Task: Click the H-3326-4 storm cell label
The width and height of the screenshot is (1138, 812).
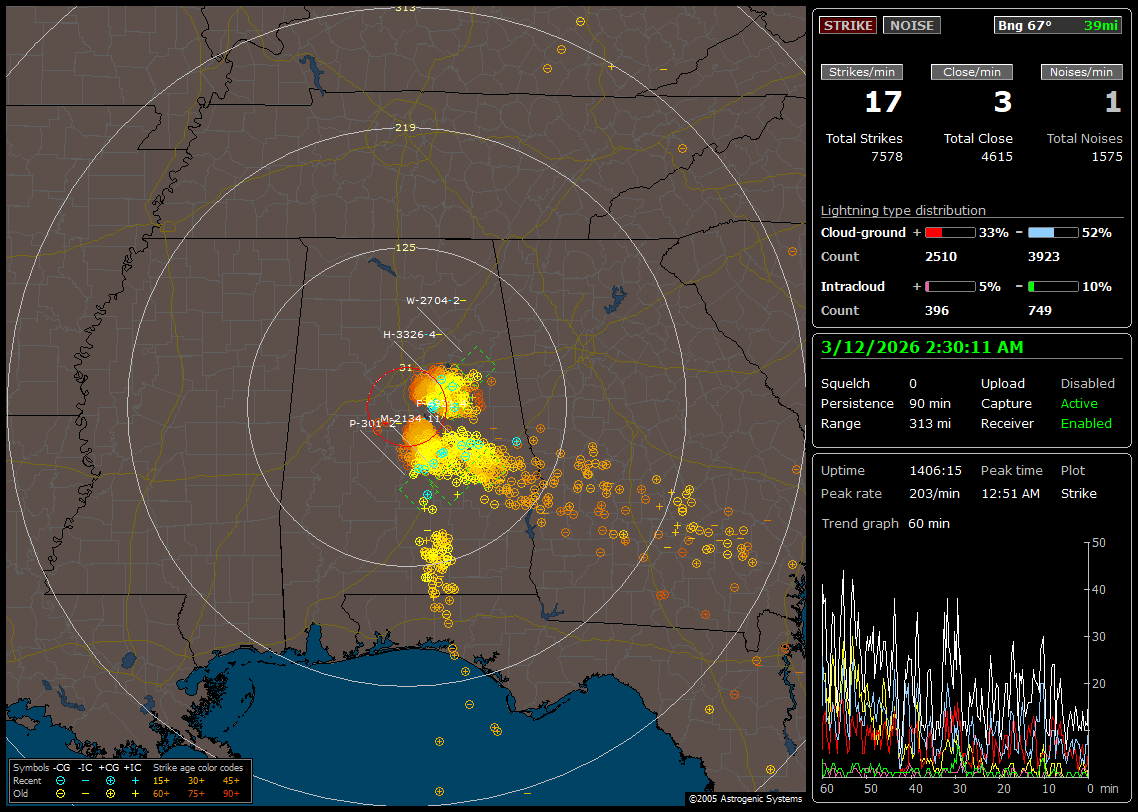Action: tap(410, 334)
